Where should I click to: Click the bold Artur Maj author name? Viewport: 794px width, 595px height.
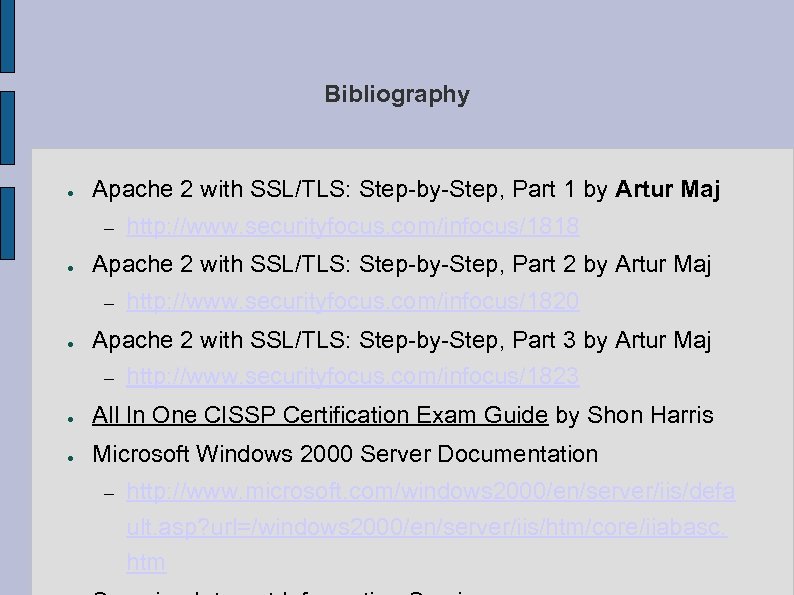pyautogui.click(x=668, y=189)
